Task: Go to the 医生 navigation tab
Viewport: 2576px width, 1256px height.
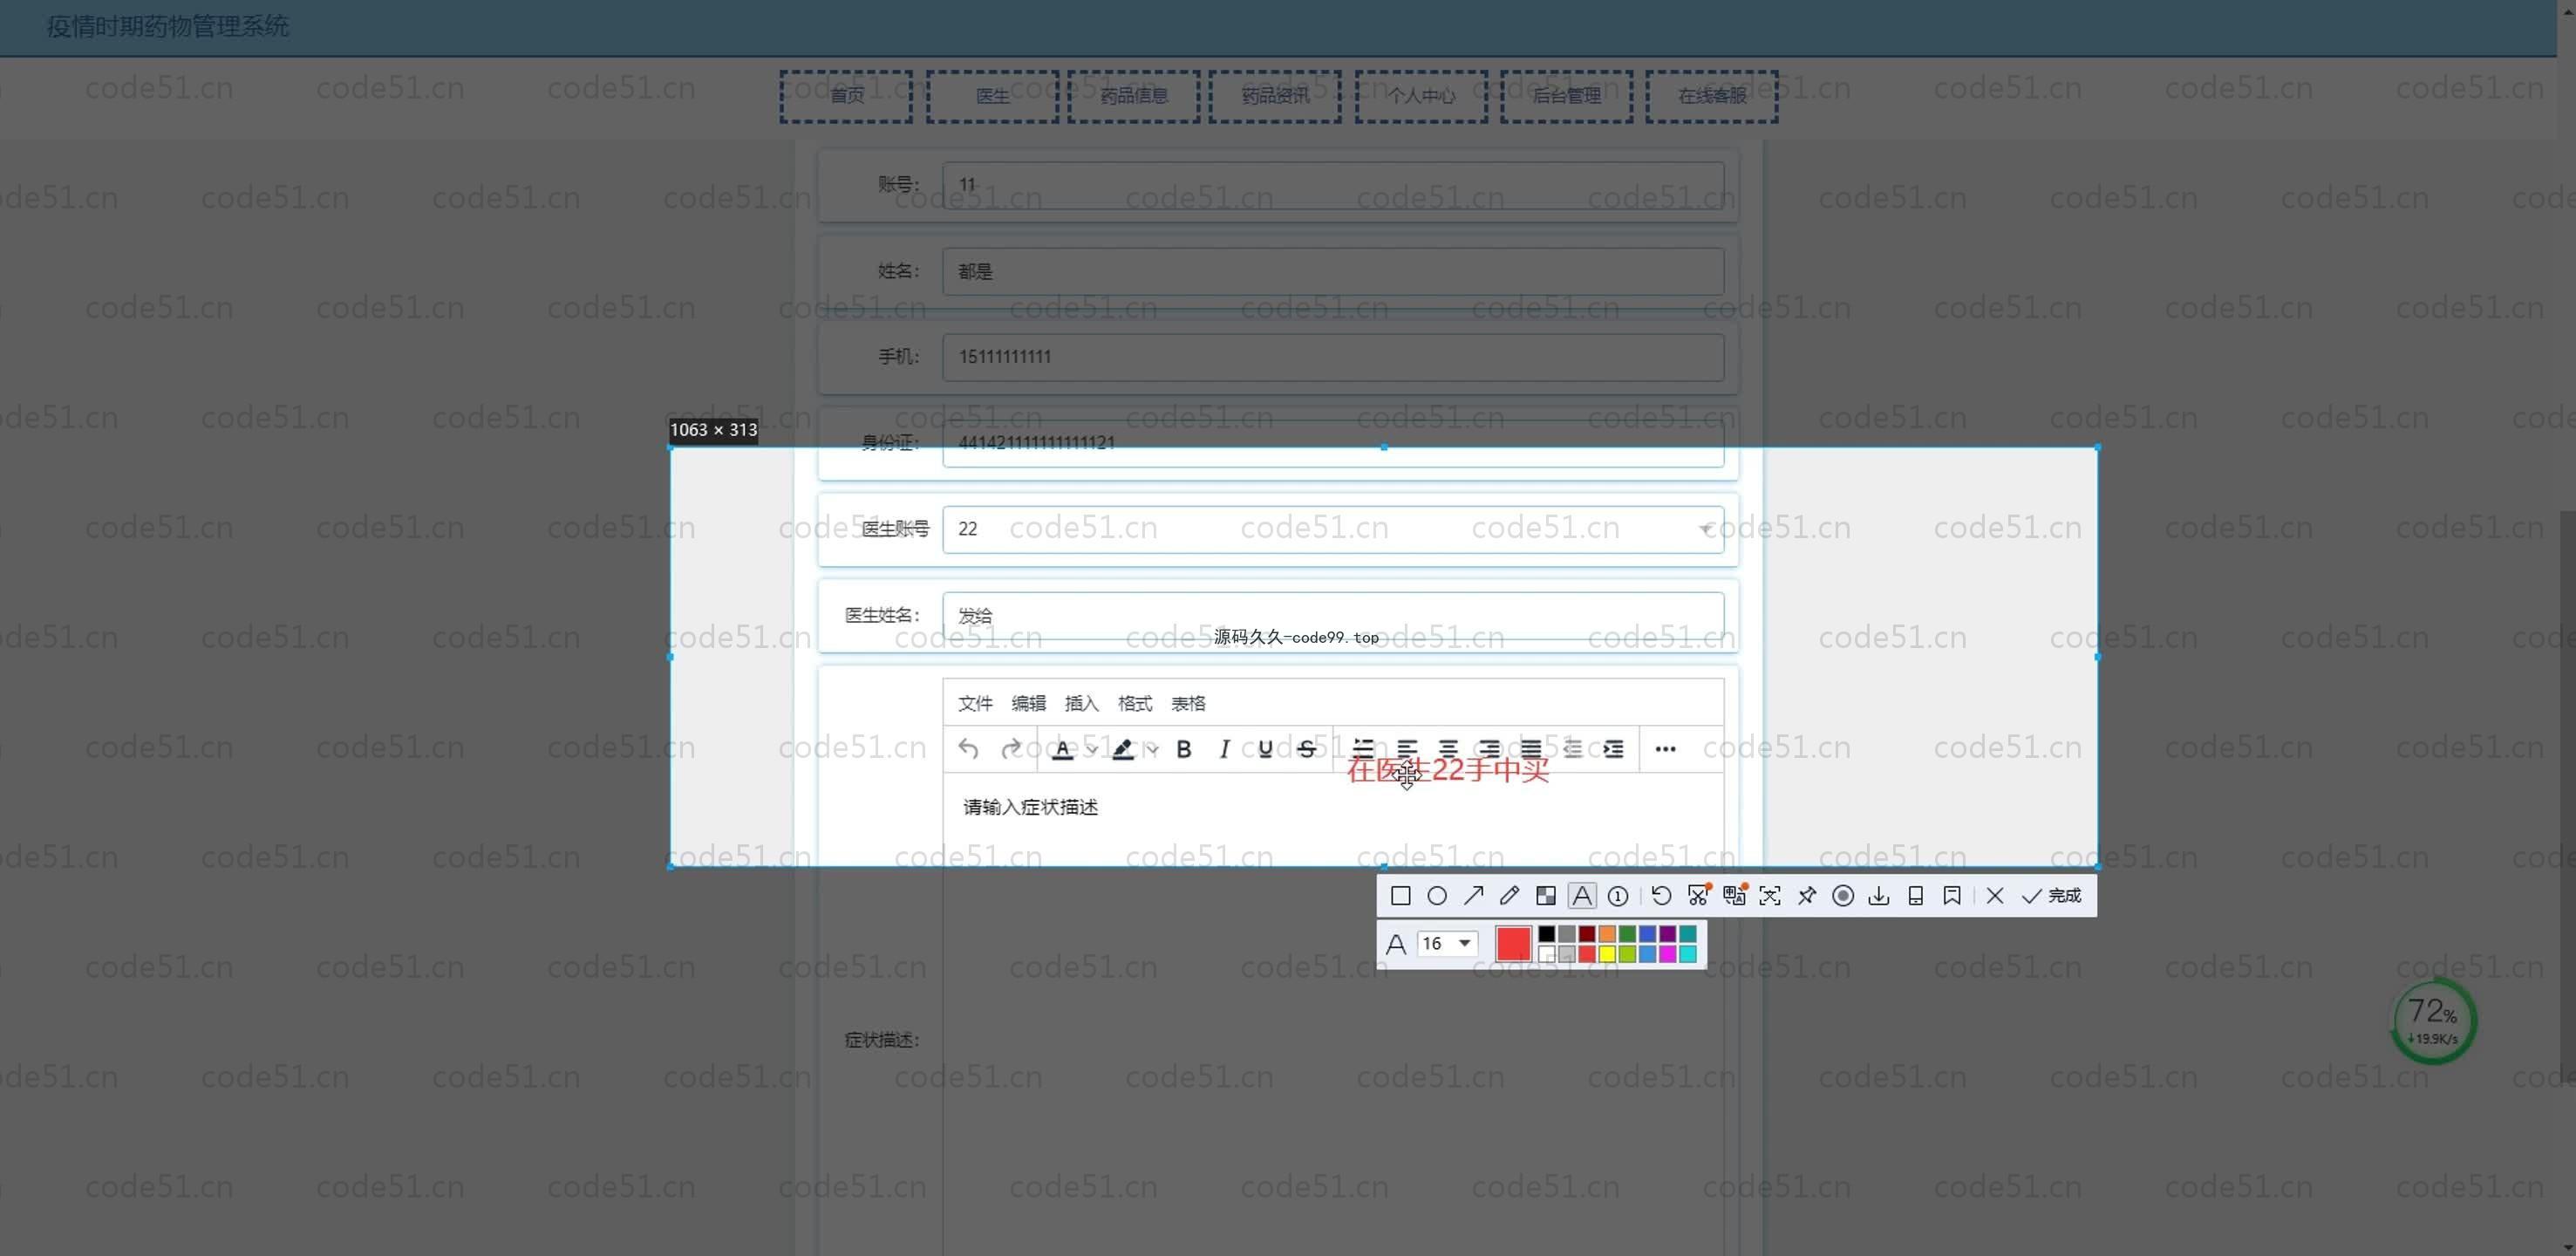Action: [992, 96]
